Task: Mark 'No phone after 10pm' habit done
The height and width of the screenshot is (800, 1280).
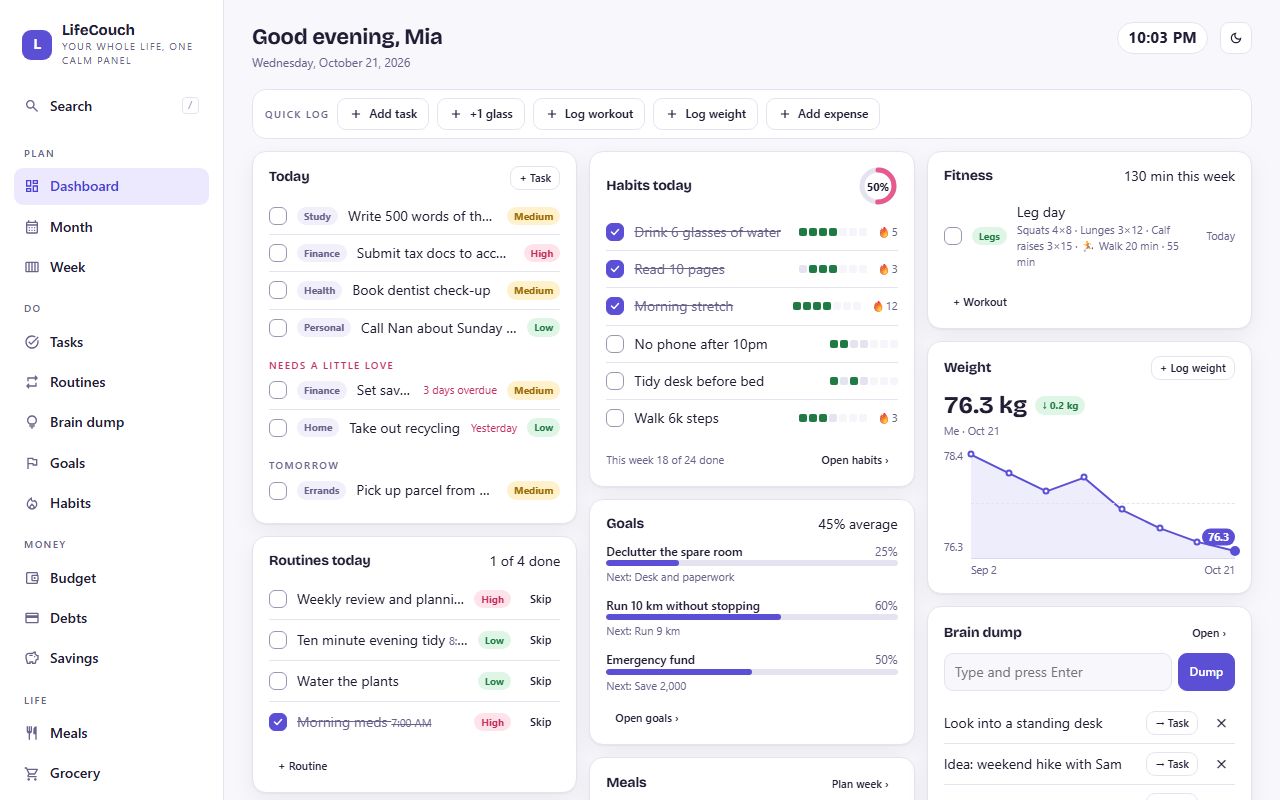Action: 615,344
